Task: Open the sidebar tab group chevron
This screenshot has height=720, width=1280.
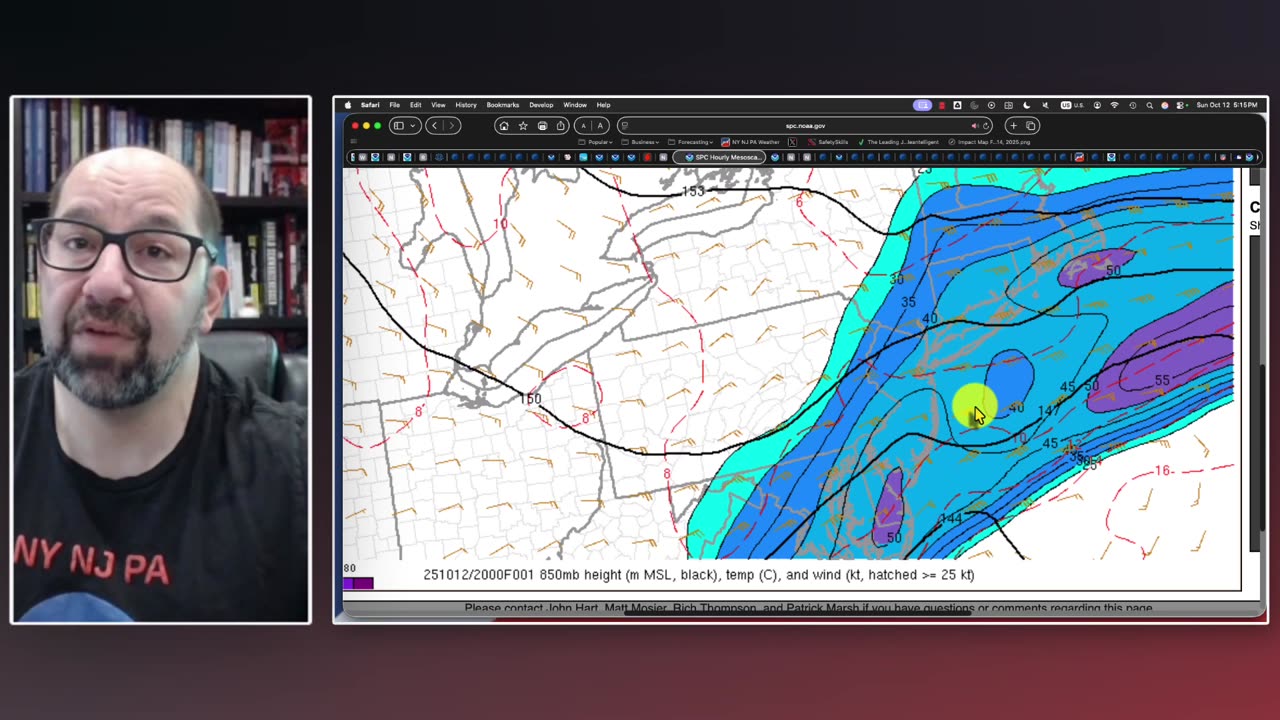Action: [411, 126]
